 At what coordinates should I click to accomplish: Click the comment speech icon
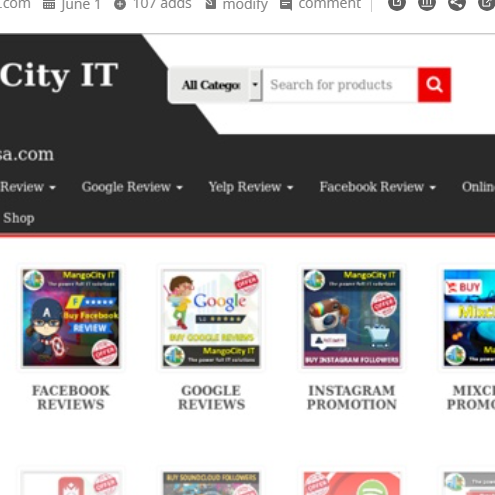pos(286,5)
